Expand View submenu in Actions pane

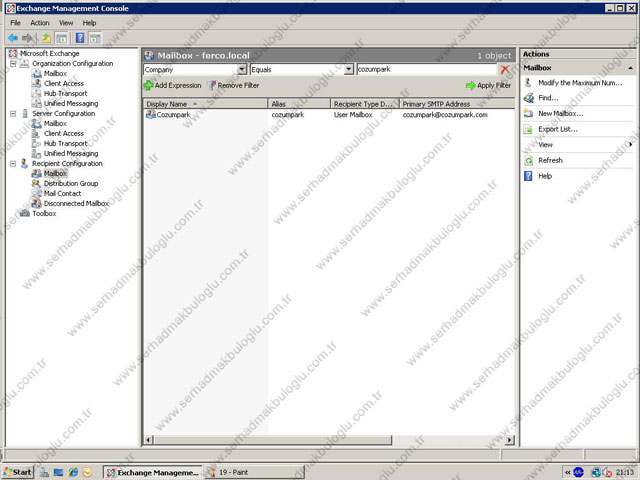[578, 145]
